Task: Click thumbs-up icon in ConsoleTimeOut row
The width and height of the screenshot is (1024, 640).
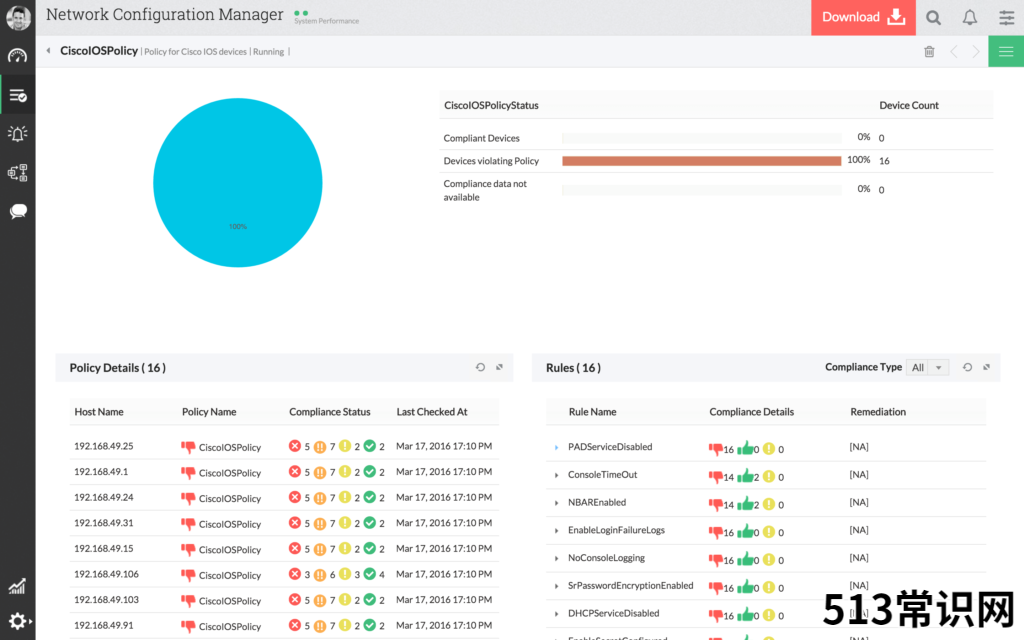Action: [x=745, y=475]
